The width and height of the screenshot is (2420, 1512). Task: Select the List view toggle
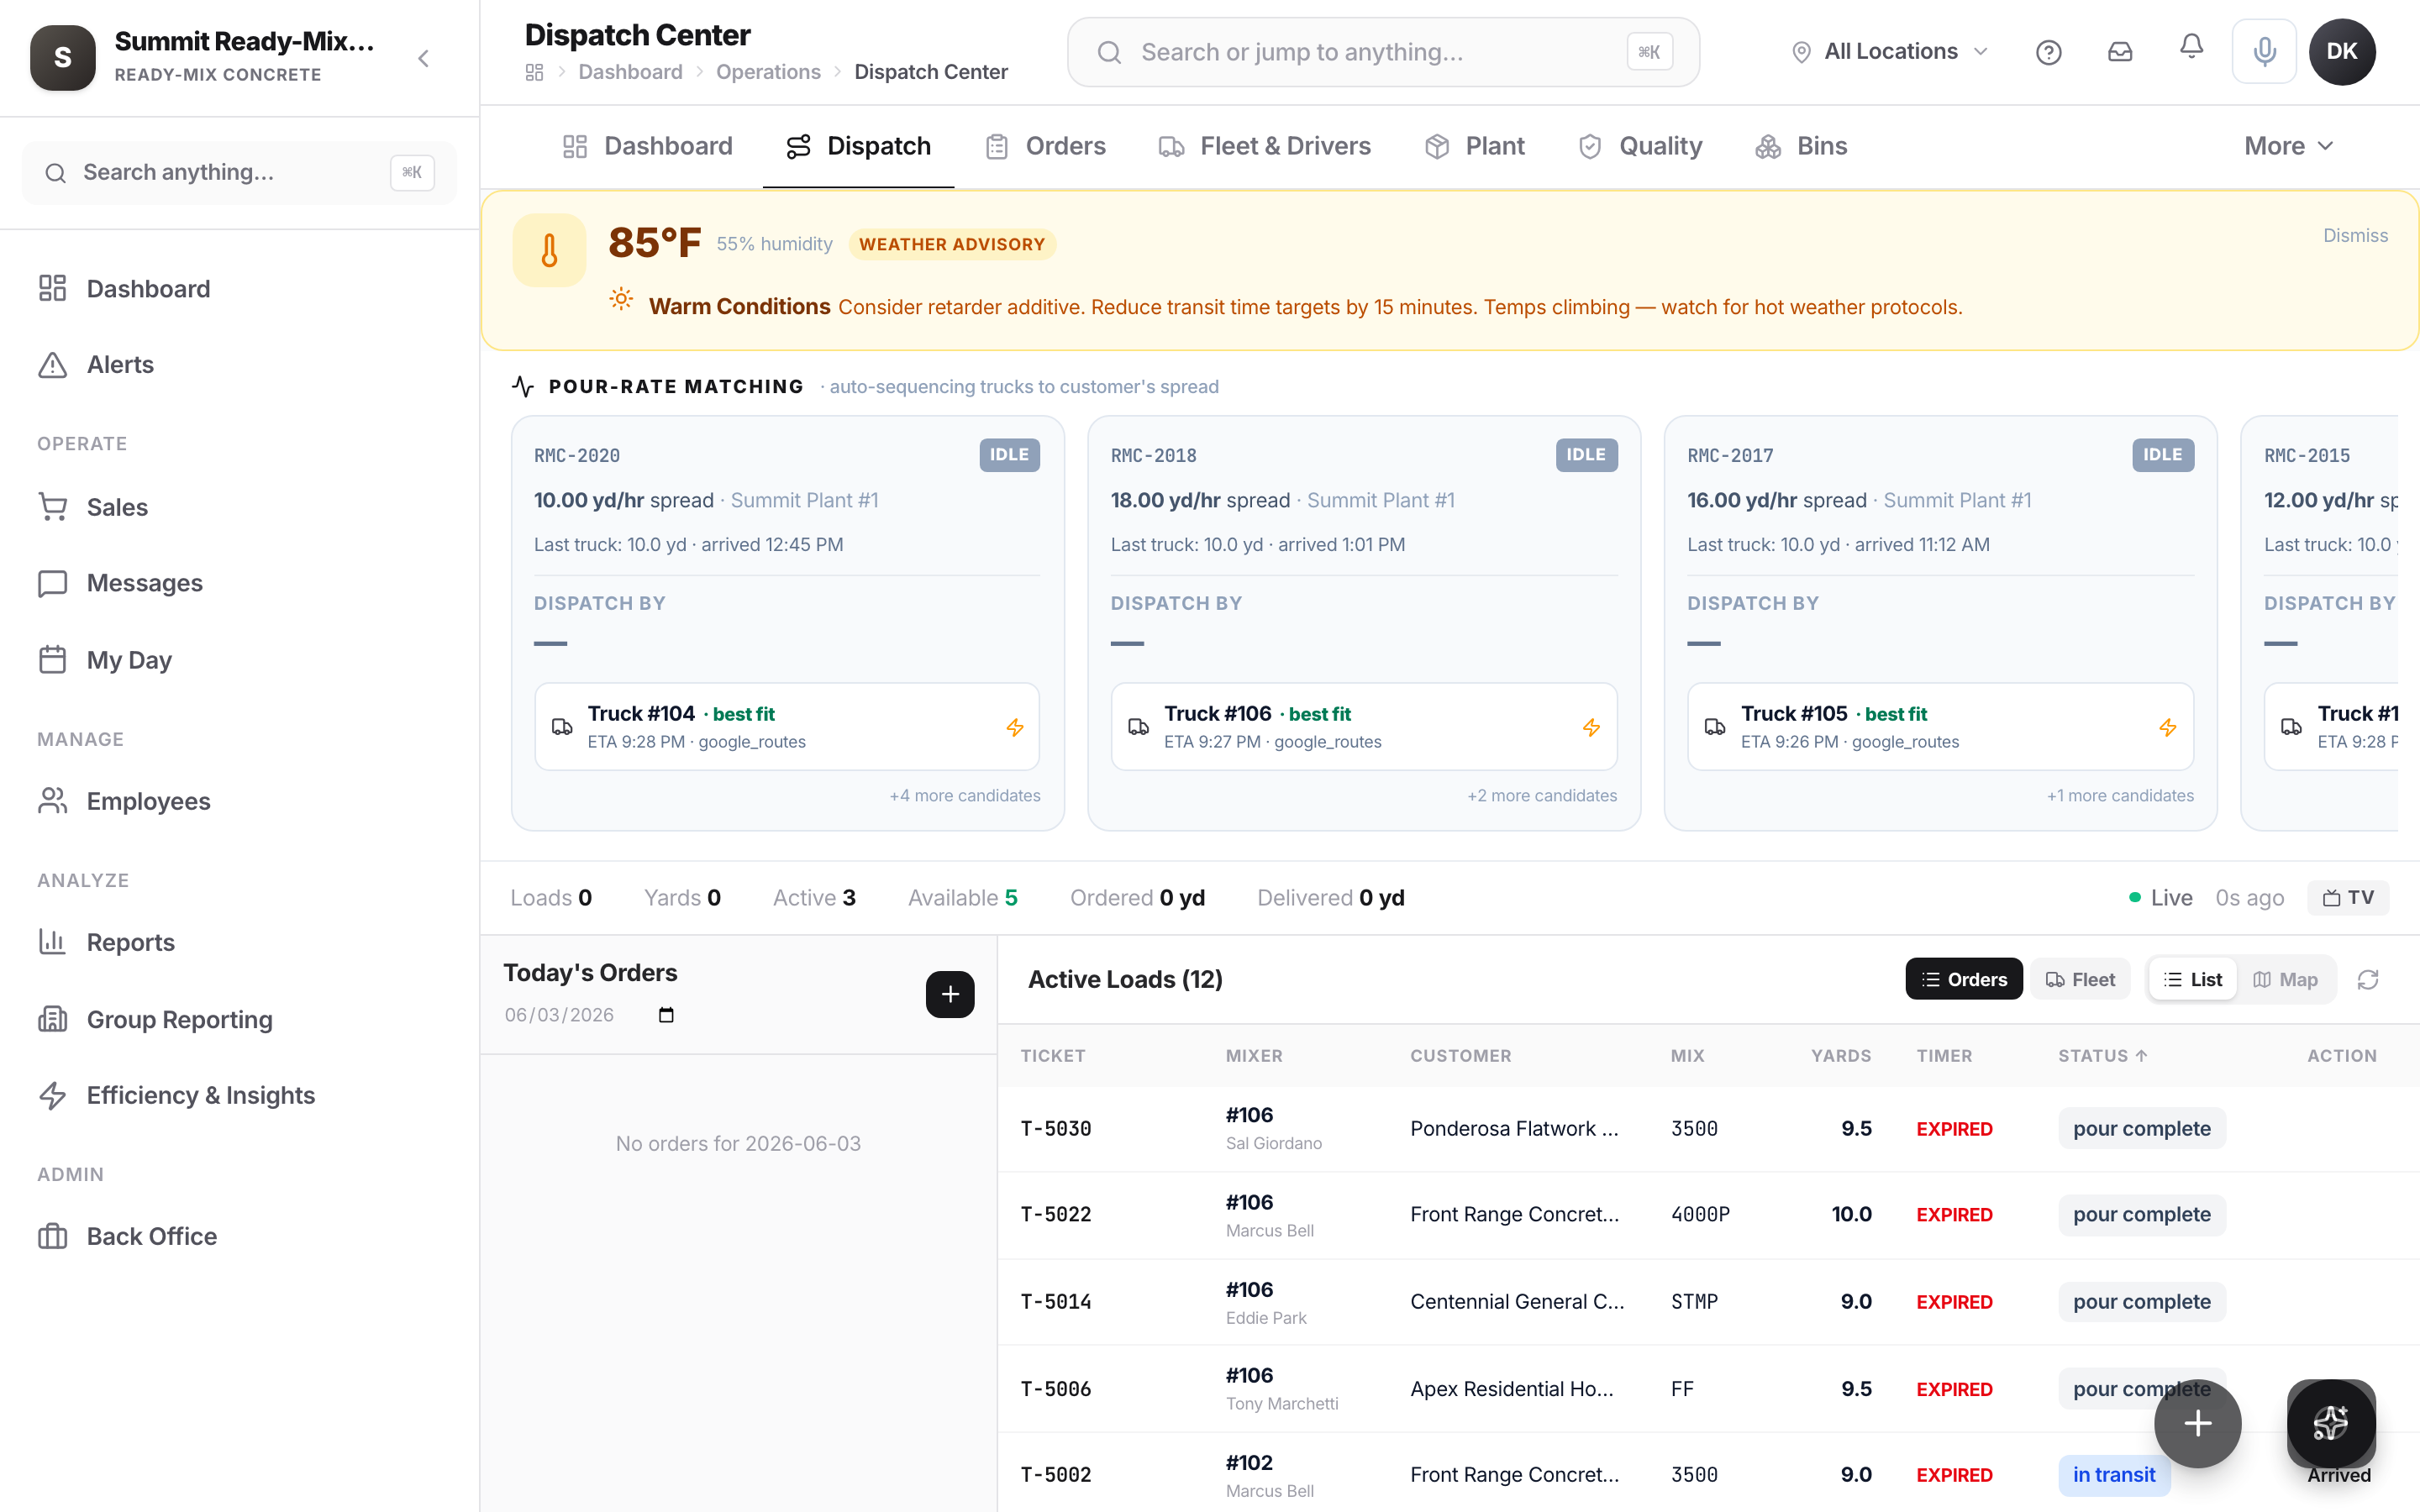pos(2192,979)
